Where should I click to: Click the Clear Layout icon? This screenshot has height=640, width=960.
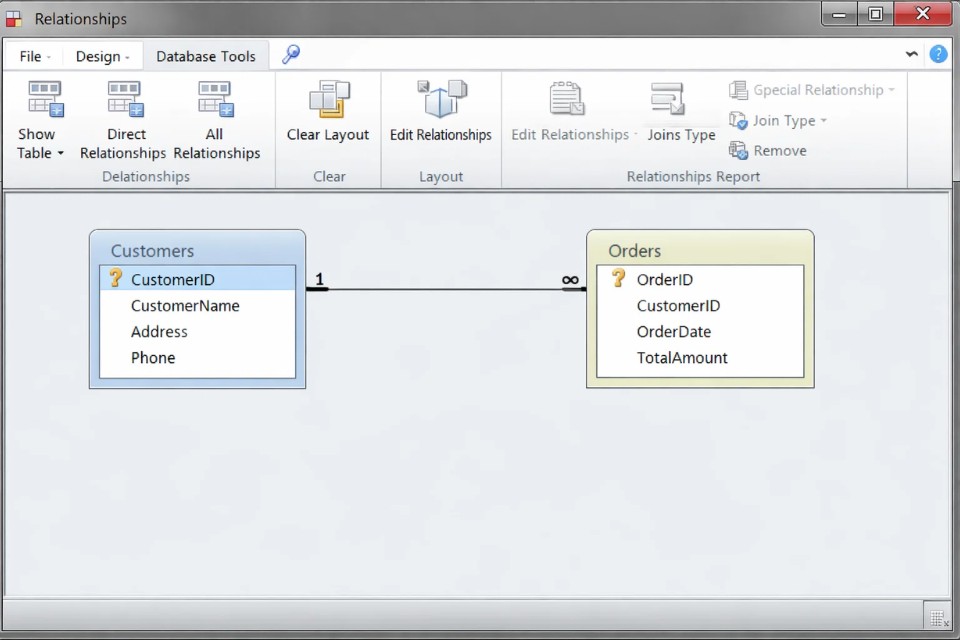click(x=329, y=100)
